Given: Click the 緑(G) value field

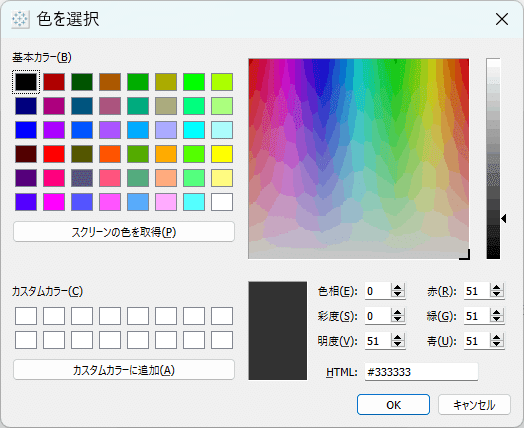Looking at the screenshot, I should [477, 316].
